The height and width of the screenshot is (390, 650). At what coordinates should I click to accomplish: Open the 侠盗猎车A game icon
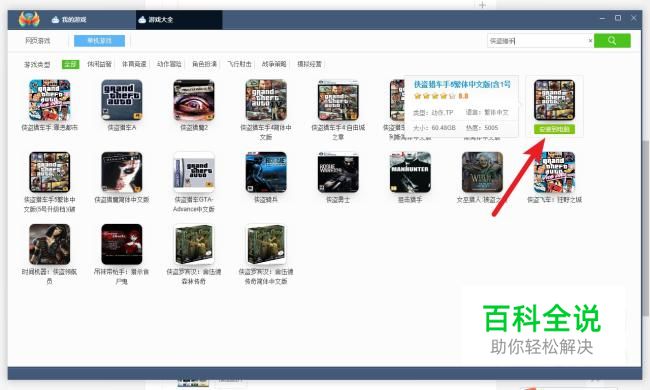(122, 100)
